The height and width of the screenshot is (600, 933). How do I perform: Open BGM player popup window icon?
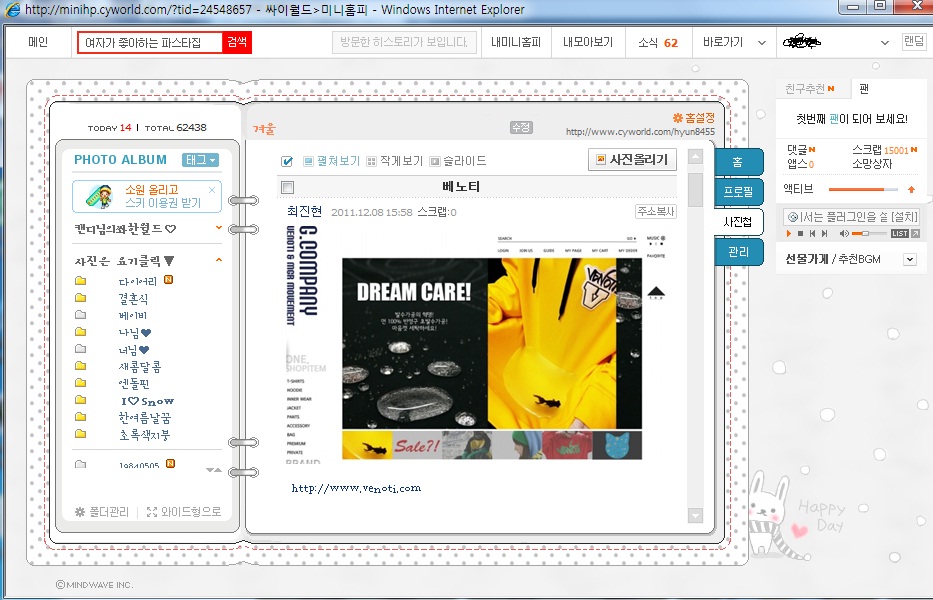(916, 234)
